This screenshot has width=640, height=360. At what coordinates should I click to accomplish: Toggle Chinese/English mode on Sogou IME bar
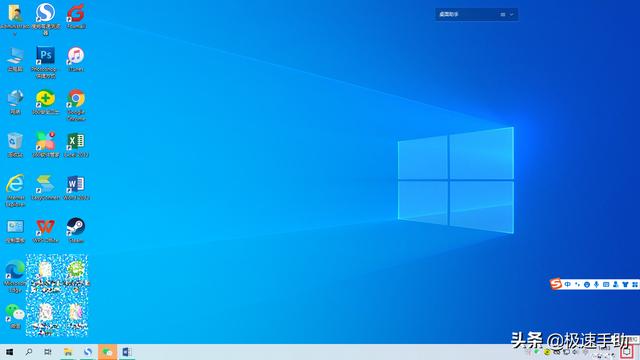point(568,284)
